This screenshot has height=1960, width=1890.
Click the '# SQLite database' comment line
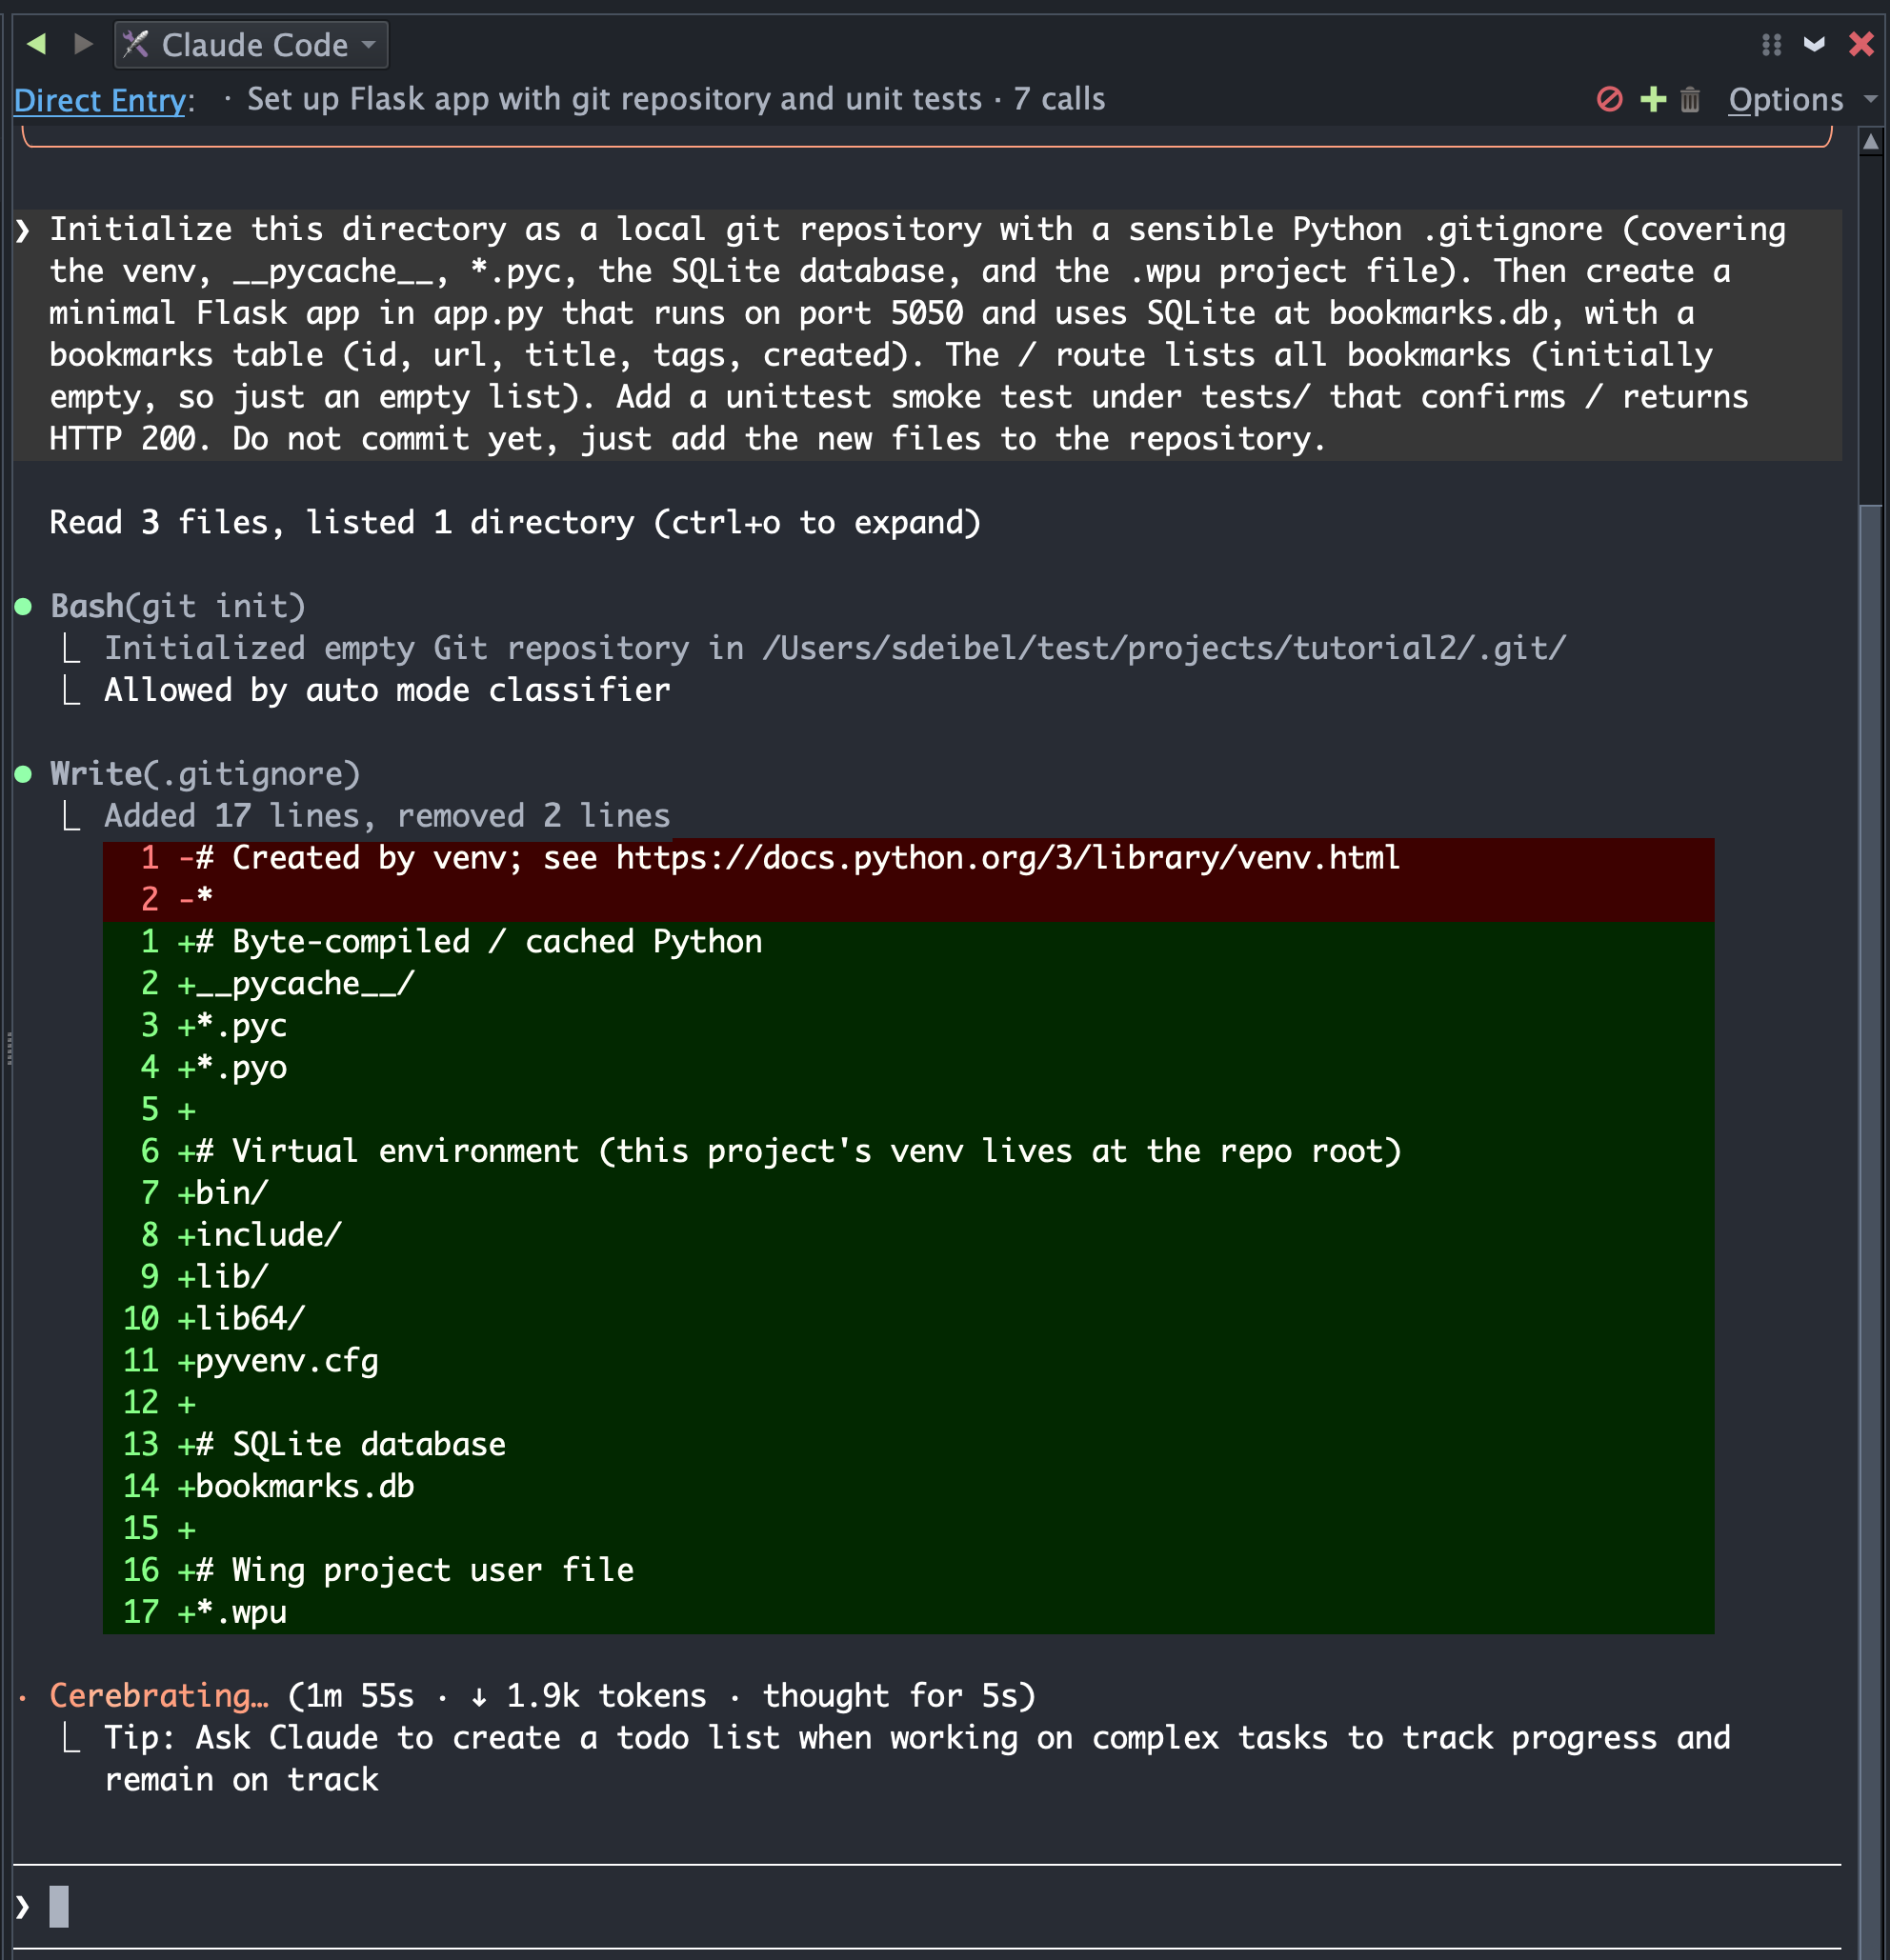[x=908, y=1445]
